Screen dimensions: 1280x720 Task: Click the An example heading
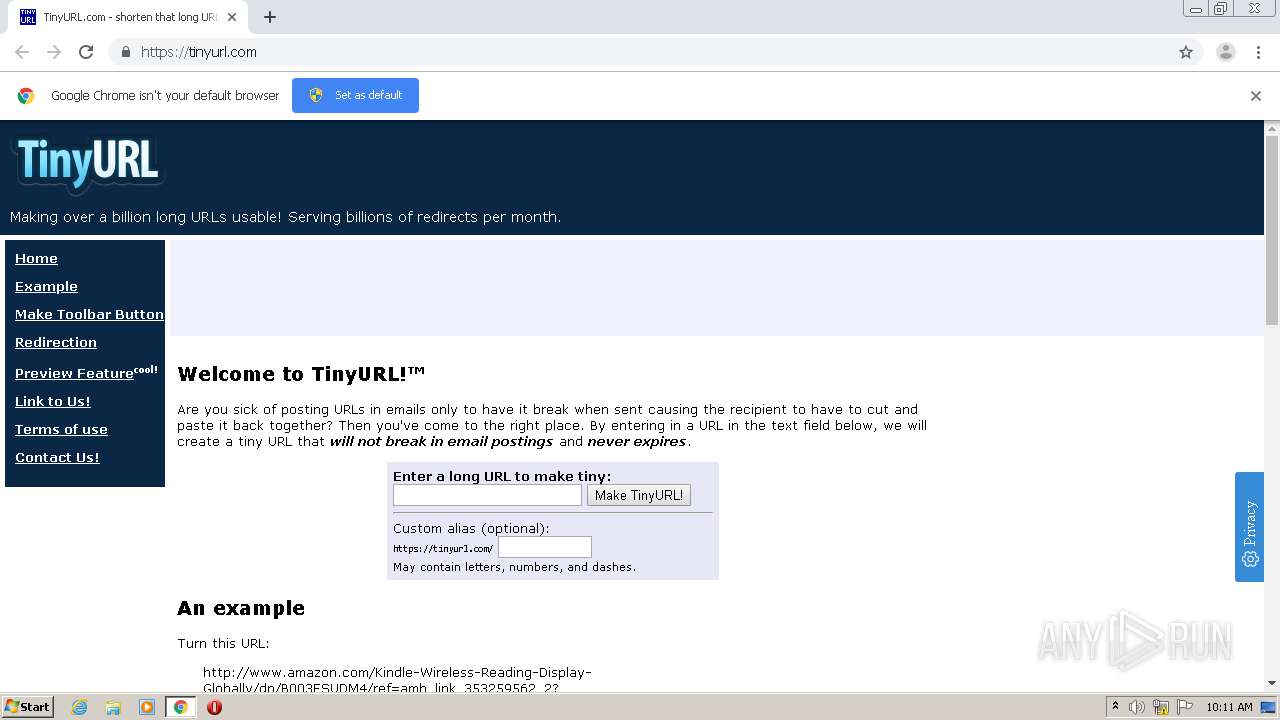pos(241,608)
